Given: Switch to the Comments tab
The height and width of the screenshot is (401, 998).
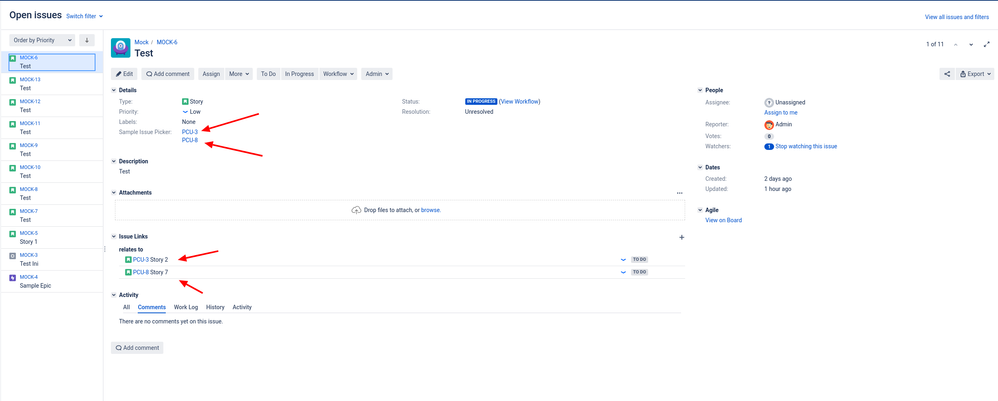Looking at the screenshot, I should (x=151, y=307).
